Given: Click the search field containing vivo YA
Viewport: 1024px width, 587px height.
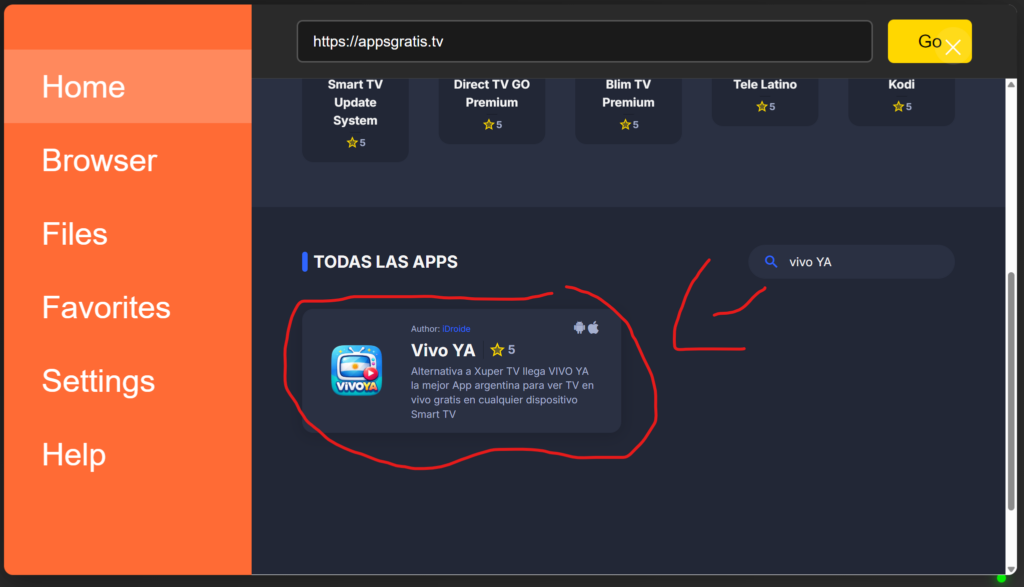Looking at the screenshot, I should click(860, 262).
